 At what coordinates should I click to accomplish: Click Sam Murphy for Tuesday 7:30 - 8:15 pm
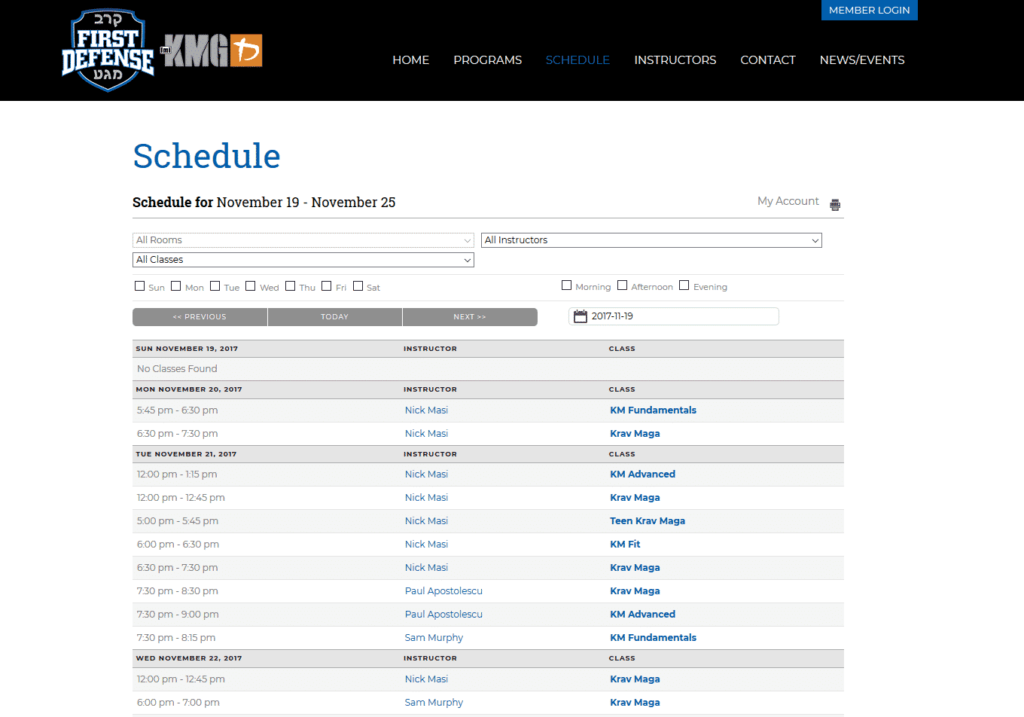[x=434, y=637]
